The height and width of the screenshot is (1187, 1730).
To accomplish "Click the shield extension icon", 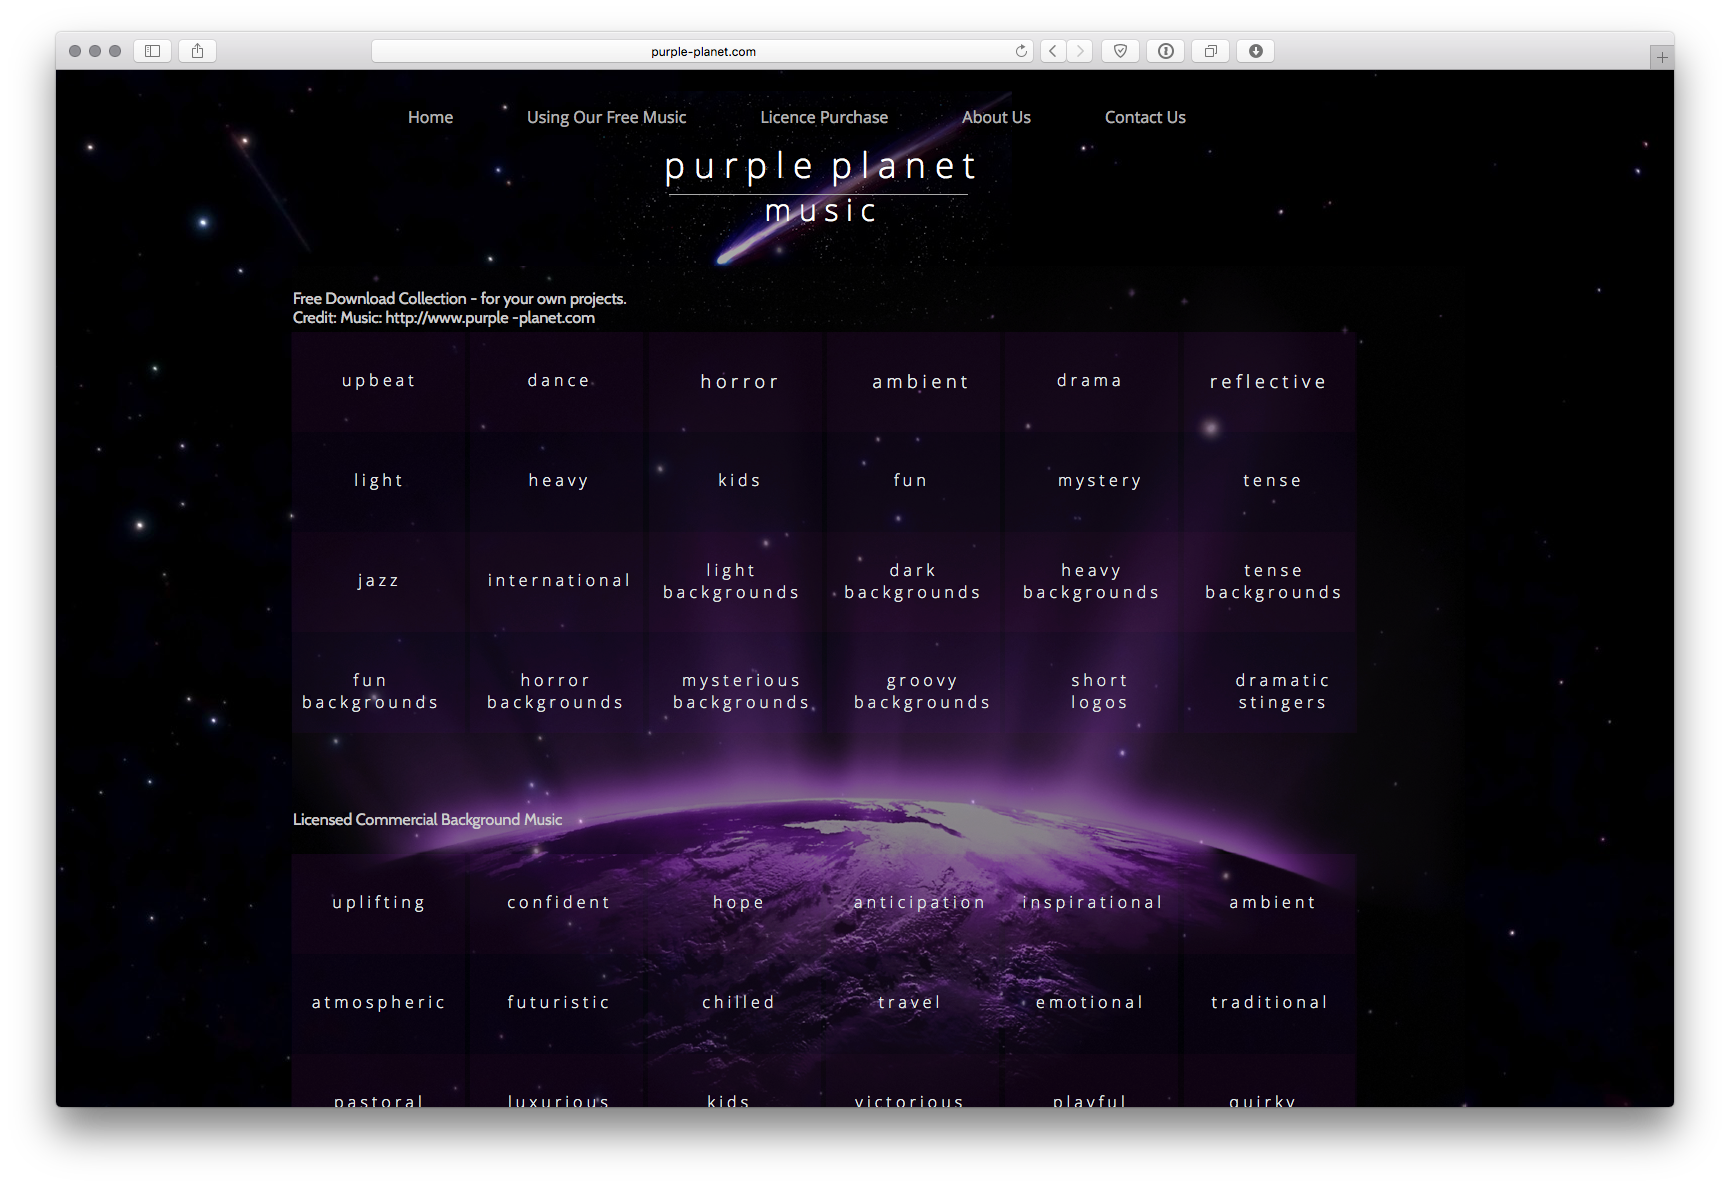I will click(x=1120, y=51).
